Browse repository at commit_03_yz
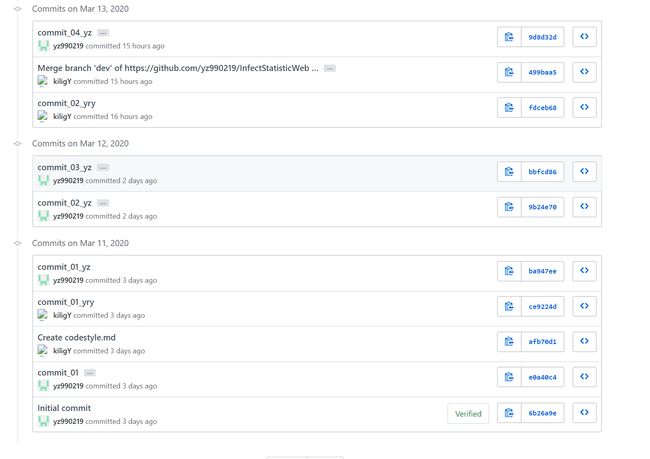This screenshot has width=650, height=459. pyautogui.click(x=585, y=172)
